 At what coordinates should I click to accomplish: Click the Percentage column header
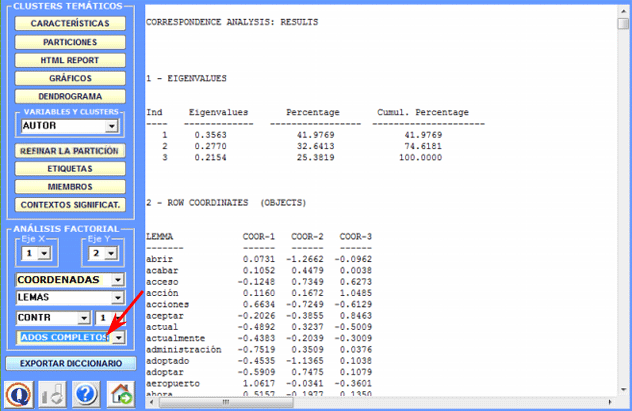313,112
